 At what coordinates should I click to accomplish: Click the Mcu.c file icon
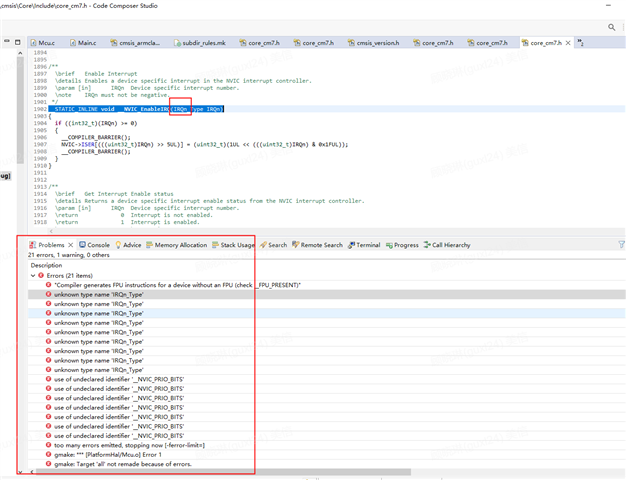[x=34, y=43]
